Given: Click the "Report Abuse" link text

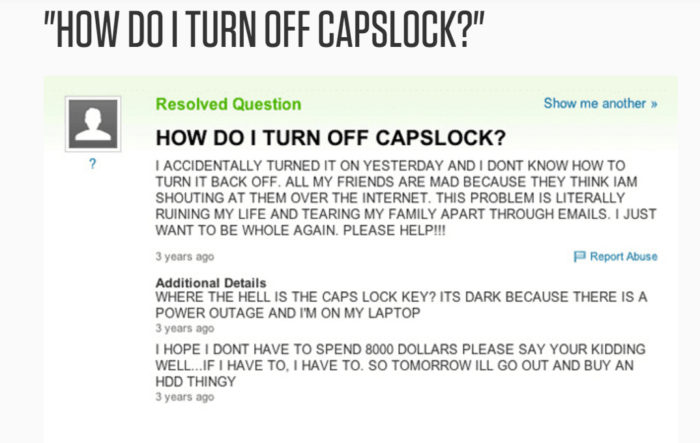Looking at the screenshot, I should 623,257.
